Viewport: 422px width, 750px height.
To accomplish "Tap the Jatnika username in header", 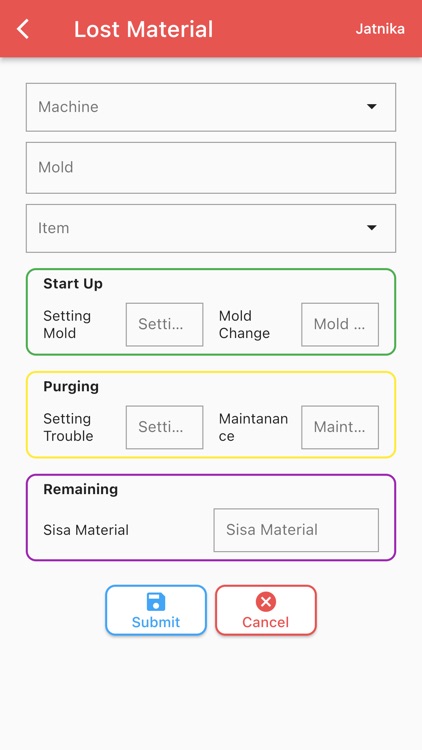I will pyautogui.click(x=380, y=29).
